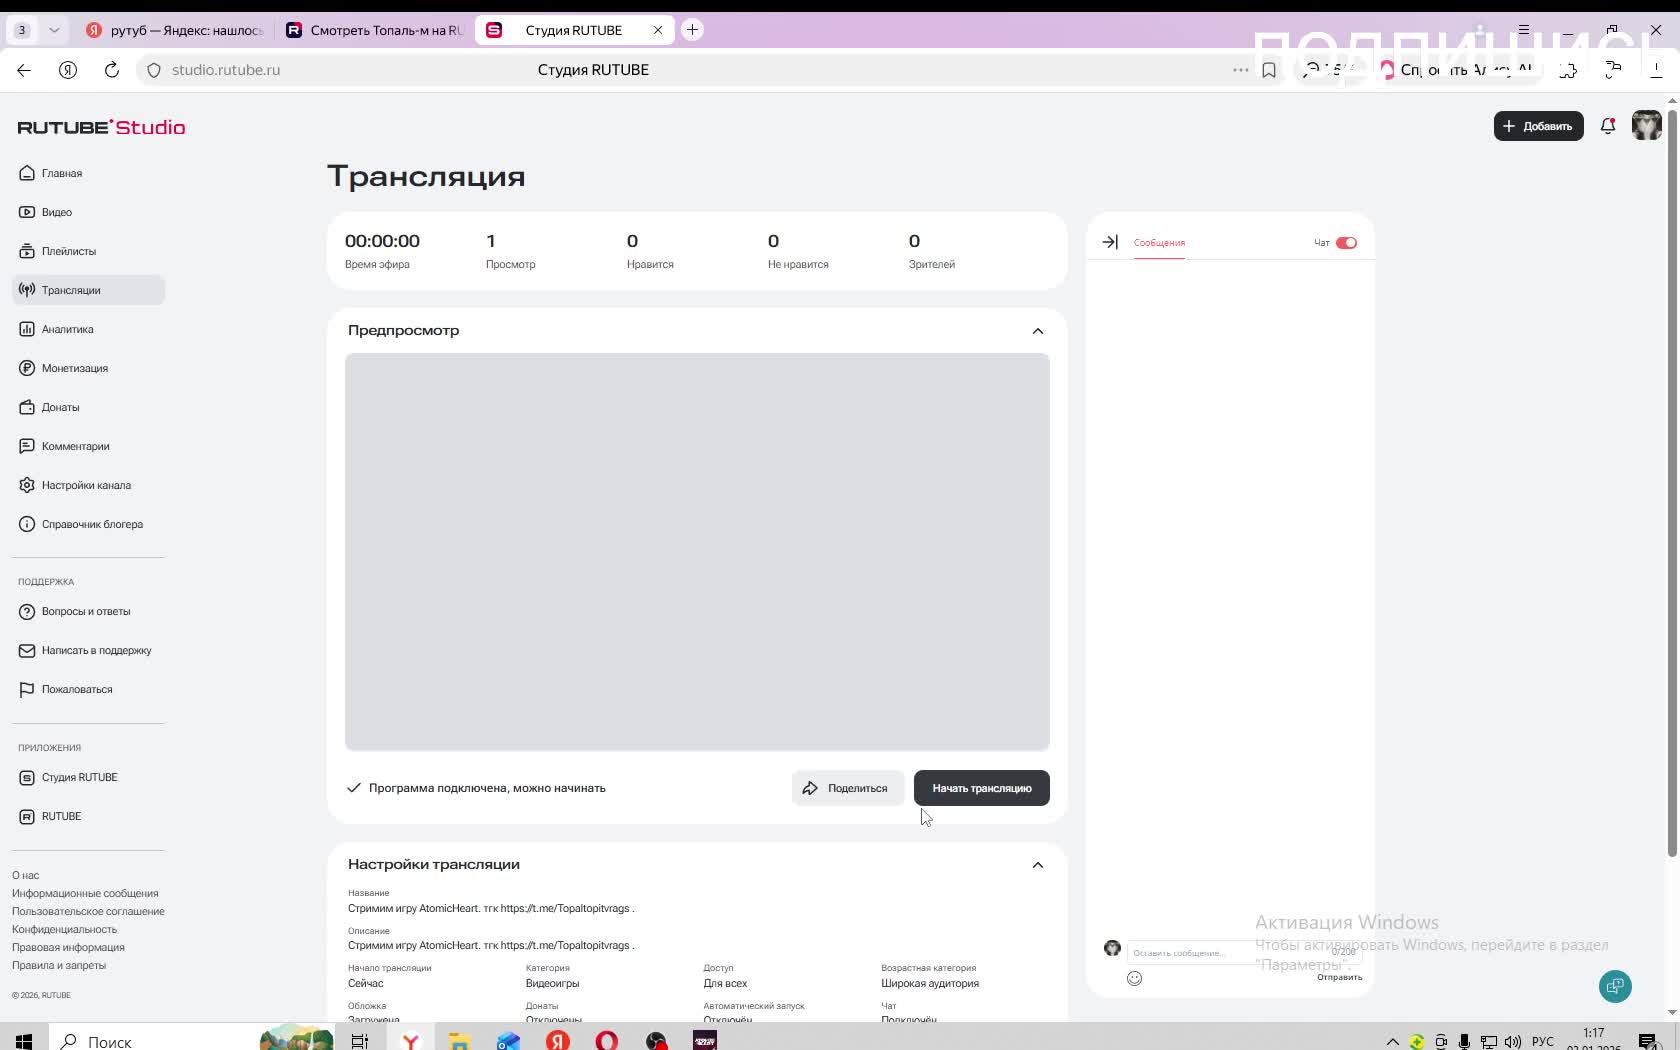Screen dimensions: 1680x1050
Task: Select Трансляции in the sidebar
Action: click(x=88, y=290)
